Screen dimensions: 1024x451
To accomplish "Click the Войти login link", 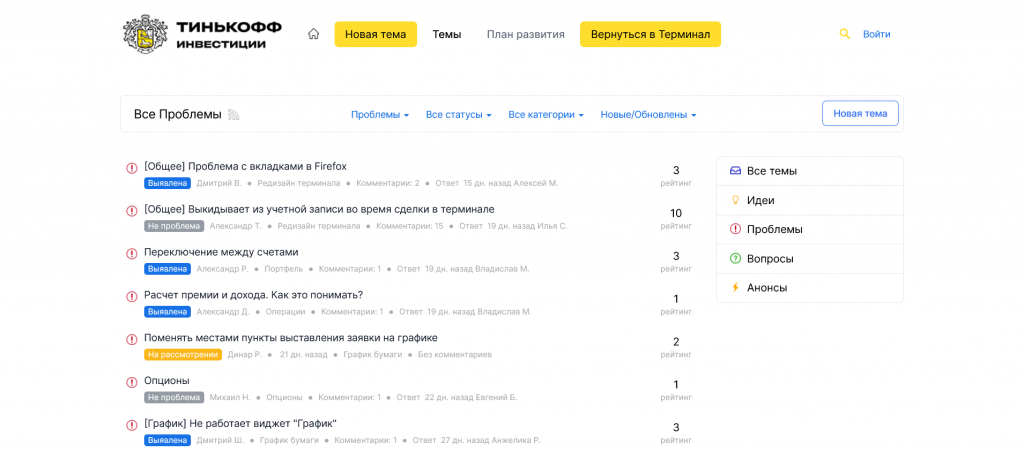I will click(876, 34).
